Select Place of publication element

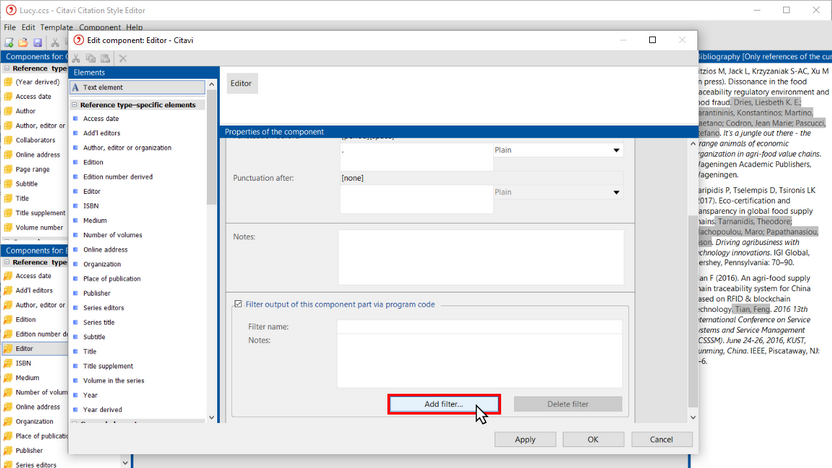[x=112, y=279]
